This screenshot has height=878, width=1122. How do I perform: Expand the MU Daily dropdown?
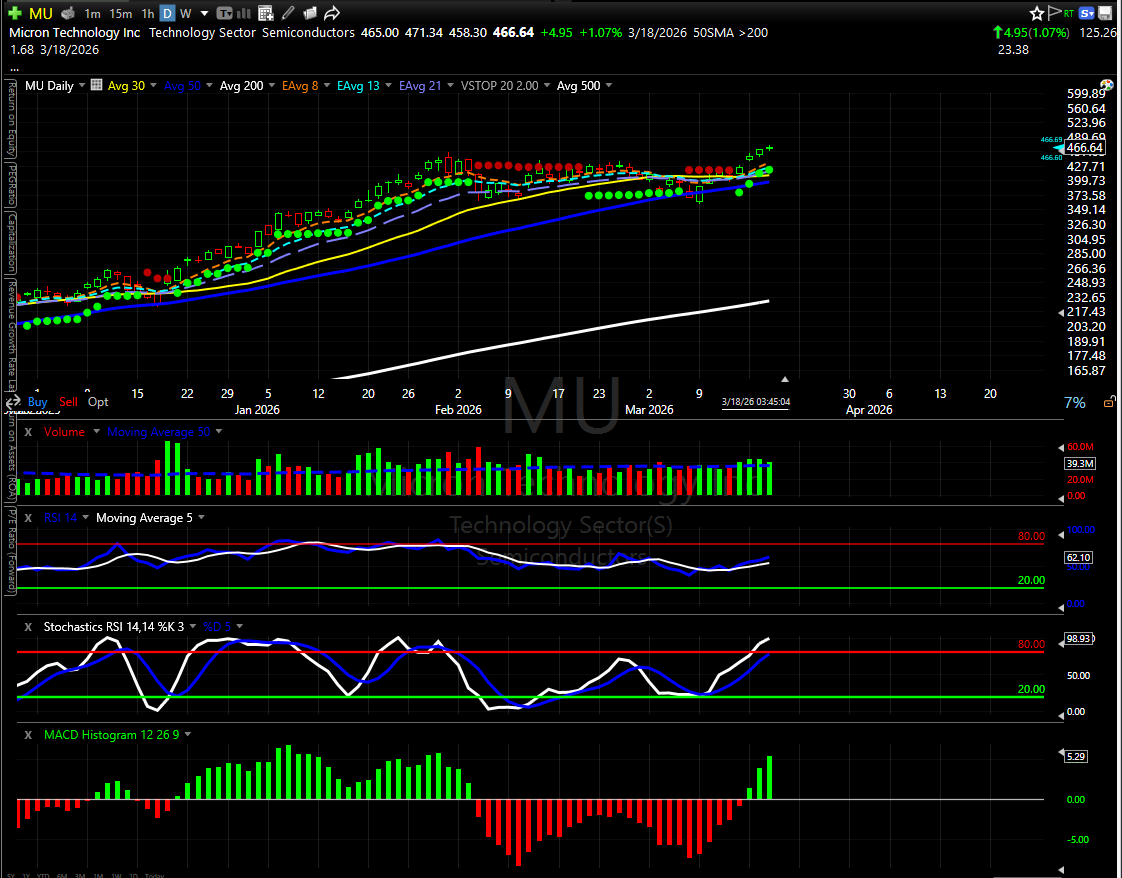[82, 85]
